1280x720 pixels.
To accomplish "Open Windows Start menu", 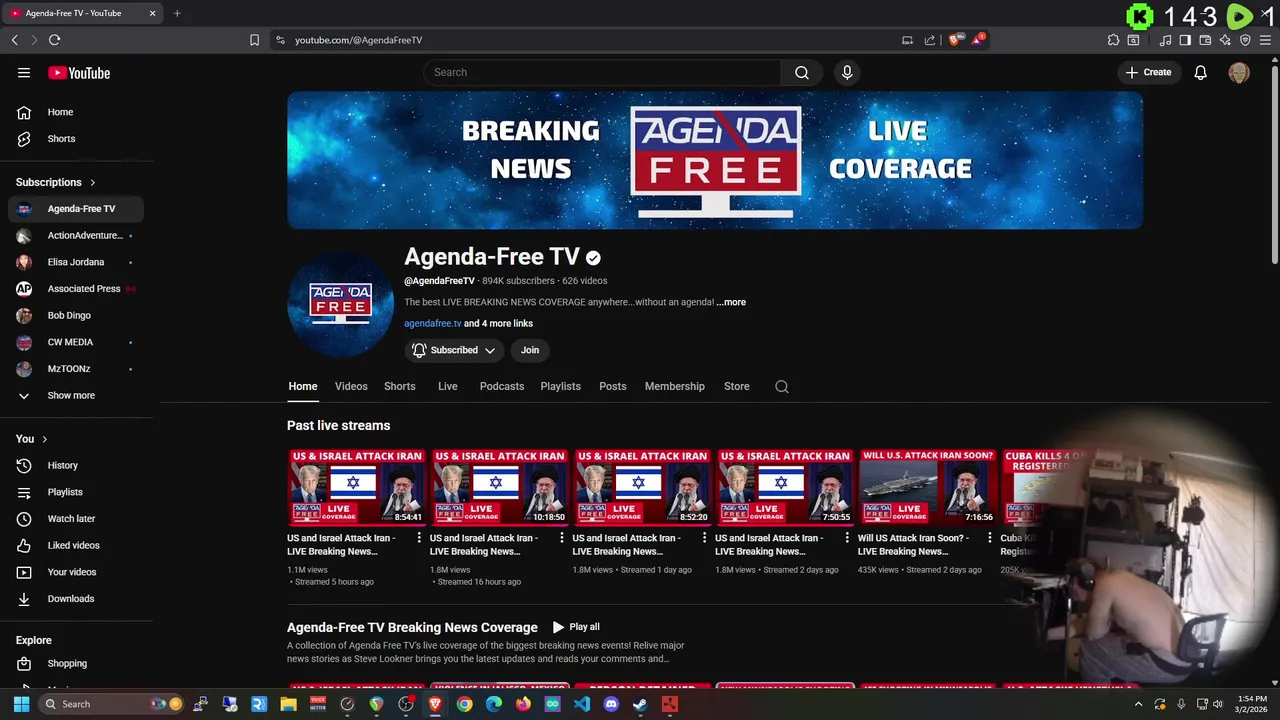I will [21, 704].
